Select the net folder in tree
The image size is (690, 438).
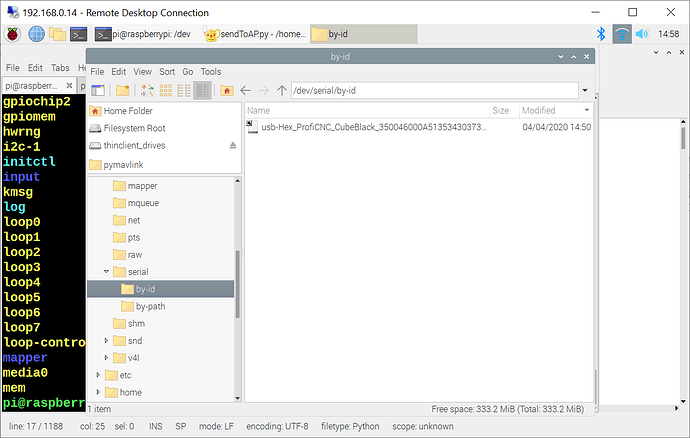(x=134, y=220)
